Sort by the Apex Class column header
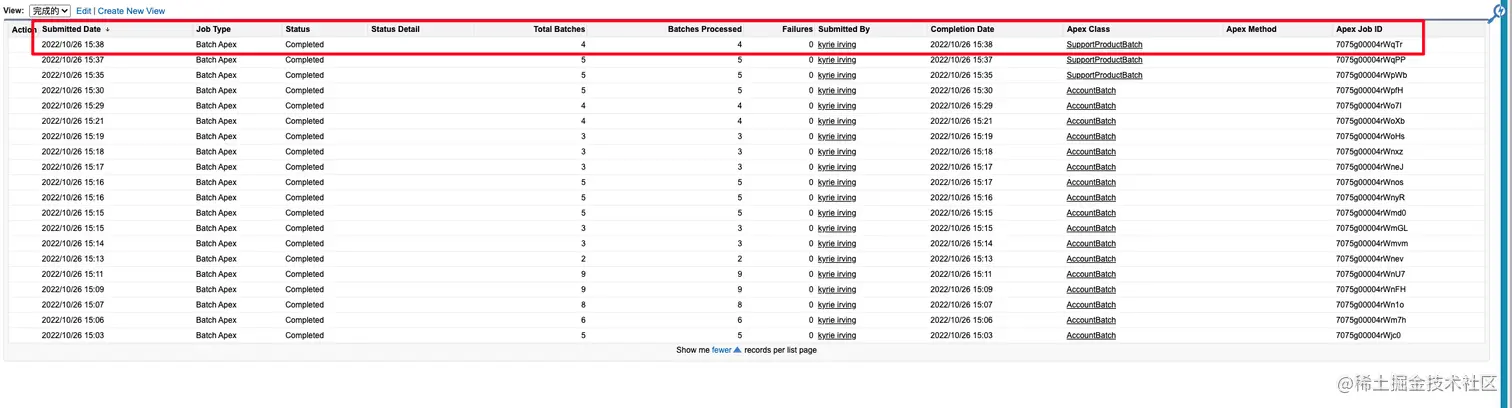 [x=1088, y=30]
